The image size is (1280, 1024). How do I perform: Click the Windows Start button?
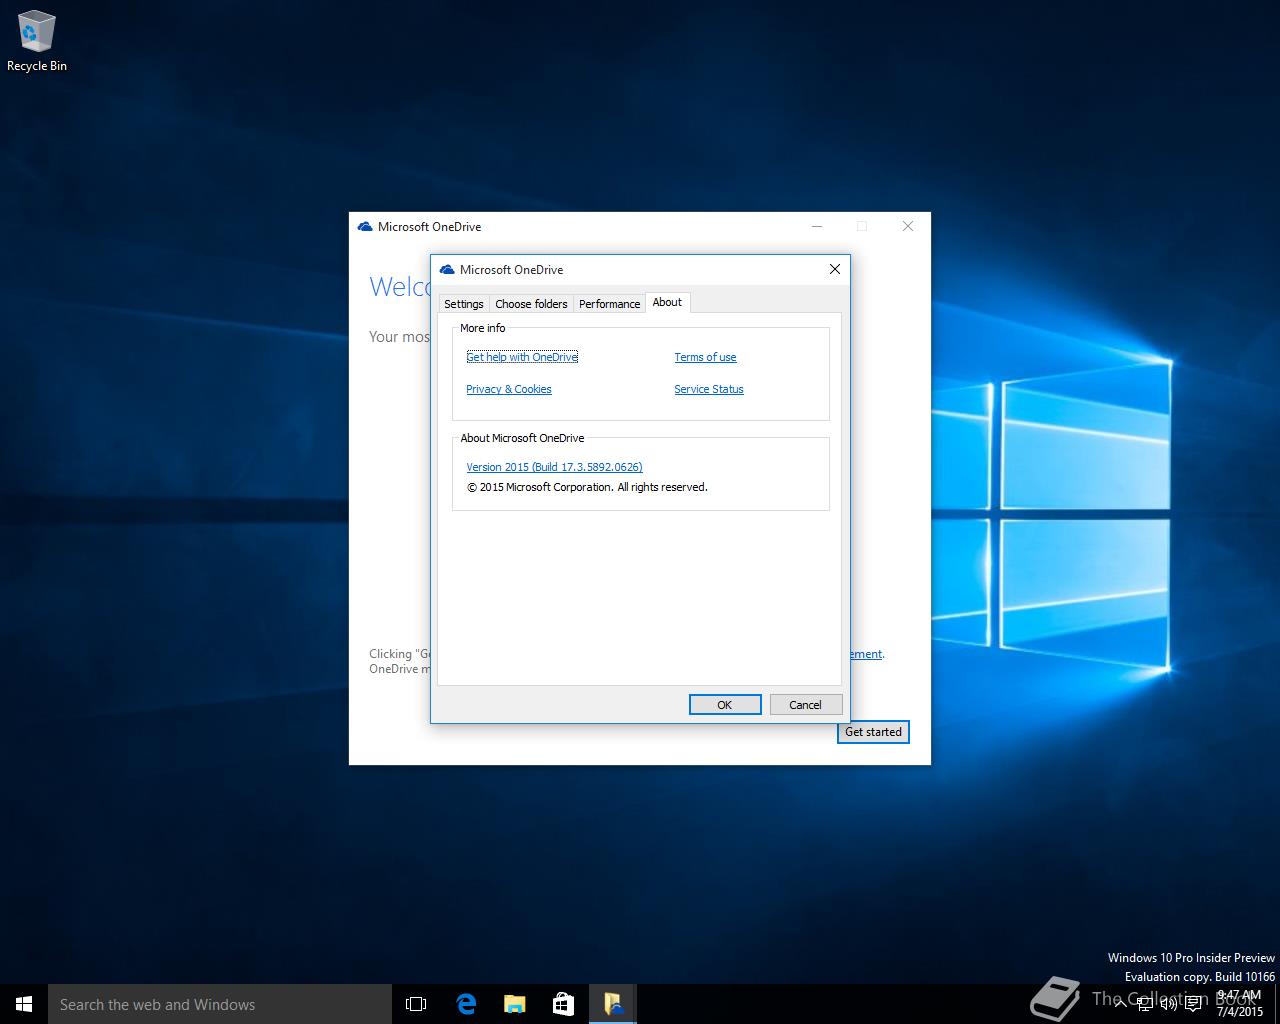pyautogui.click(x=24, y=1004)
